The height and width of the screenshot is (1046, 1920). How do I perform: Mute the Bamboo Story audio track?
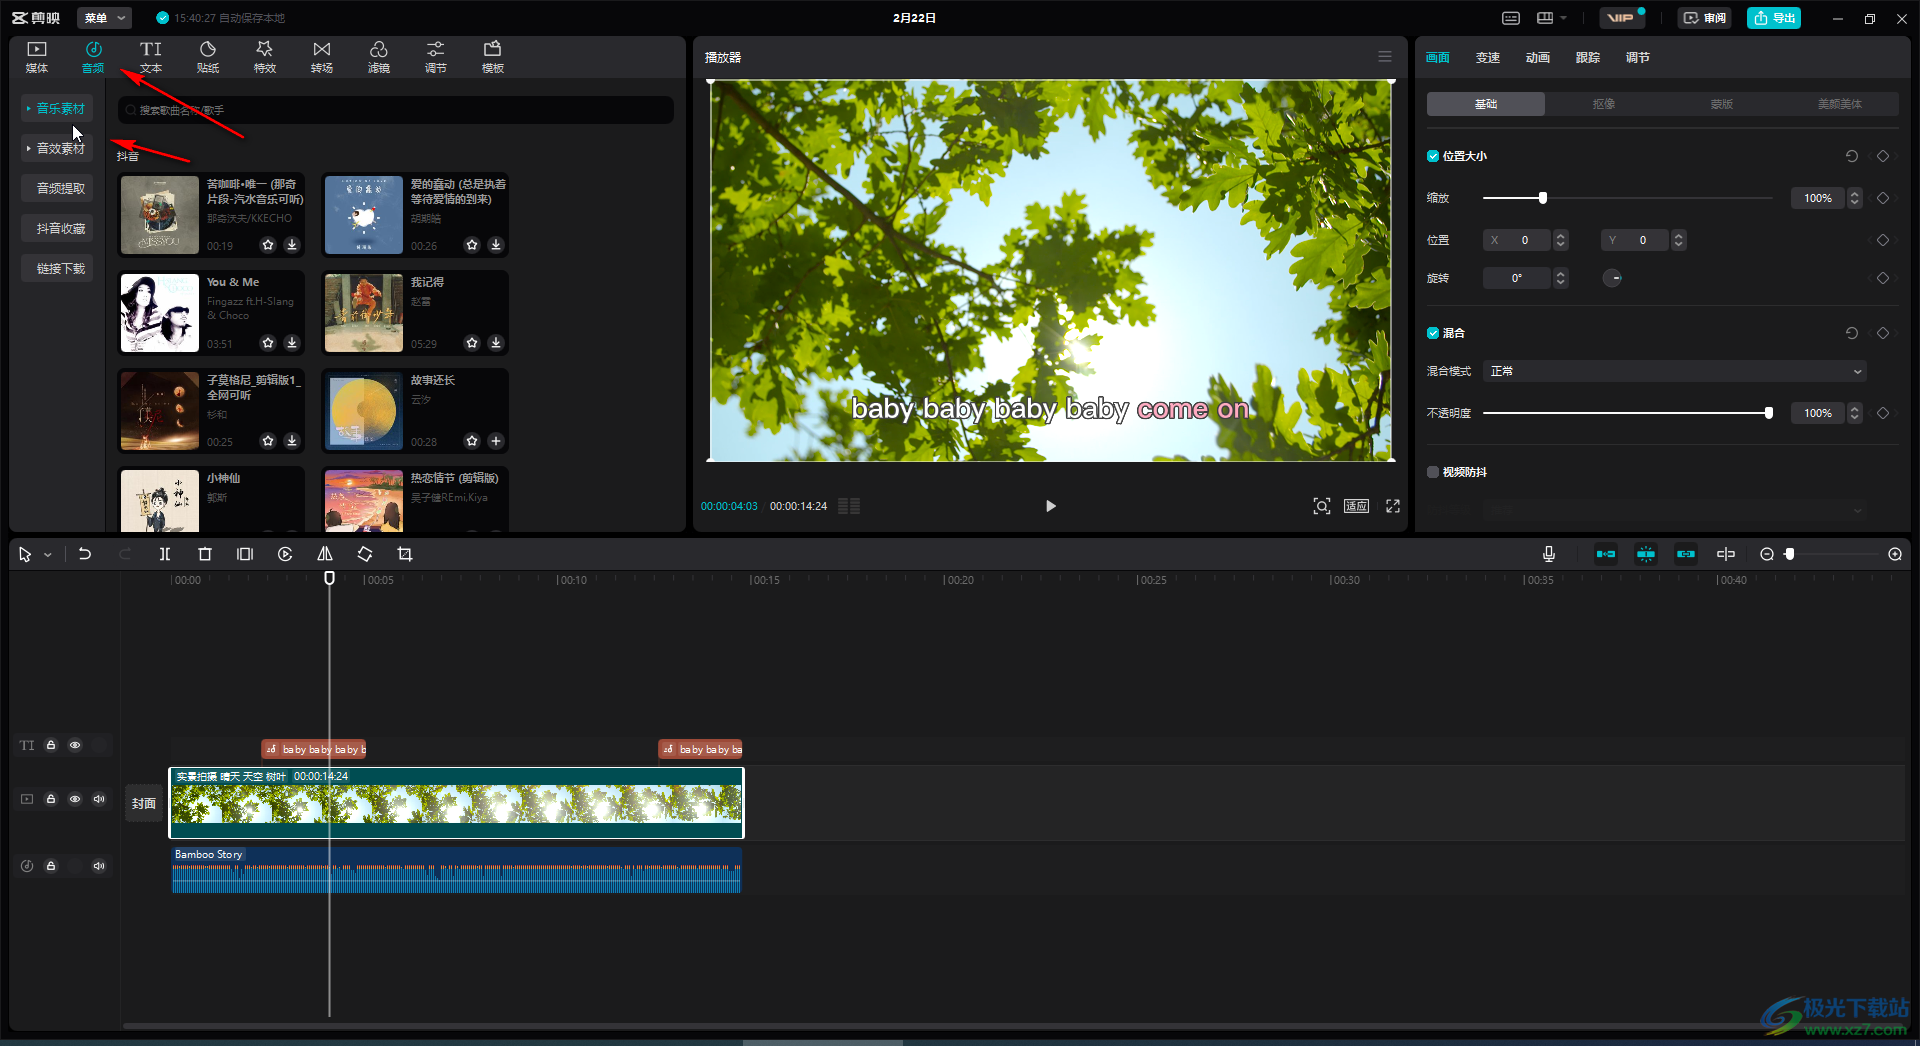pyautogui.click(x=99, y=866)
